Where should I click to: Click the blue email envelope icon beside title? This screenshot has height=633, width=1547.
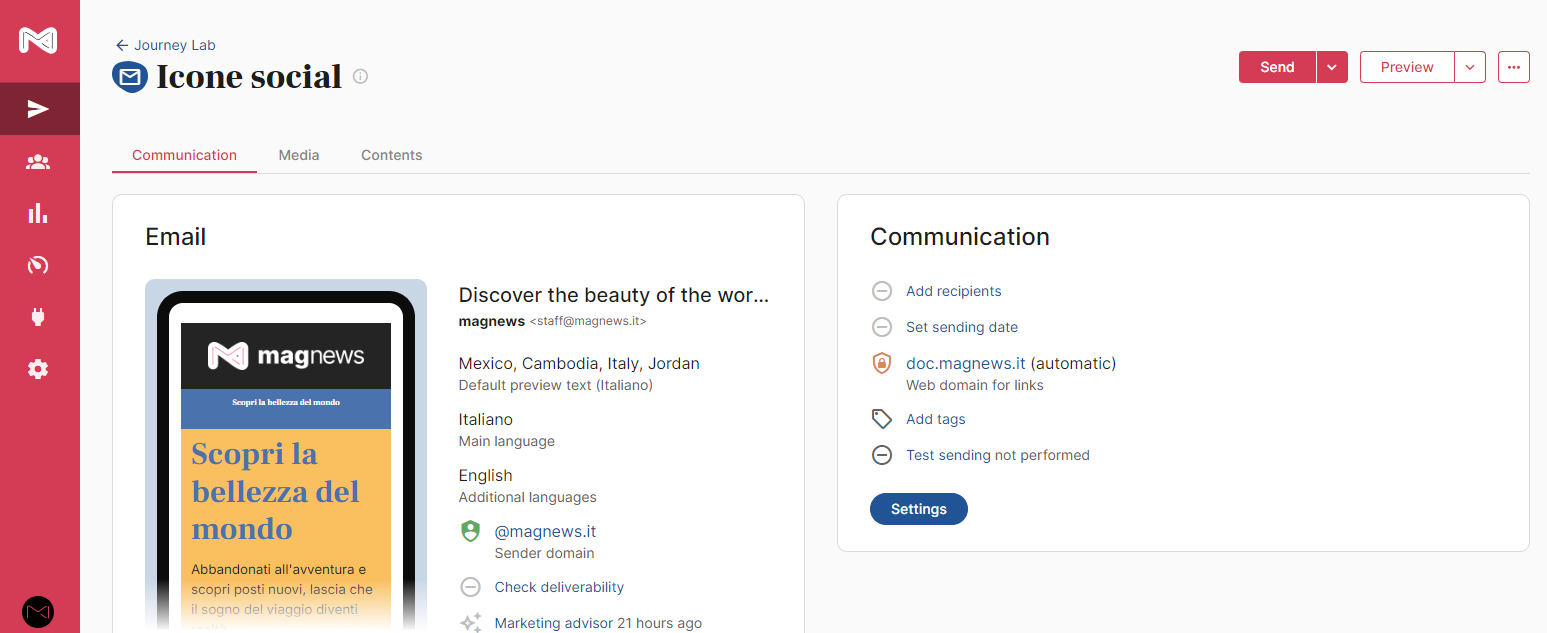tap(129, 77)
